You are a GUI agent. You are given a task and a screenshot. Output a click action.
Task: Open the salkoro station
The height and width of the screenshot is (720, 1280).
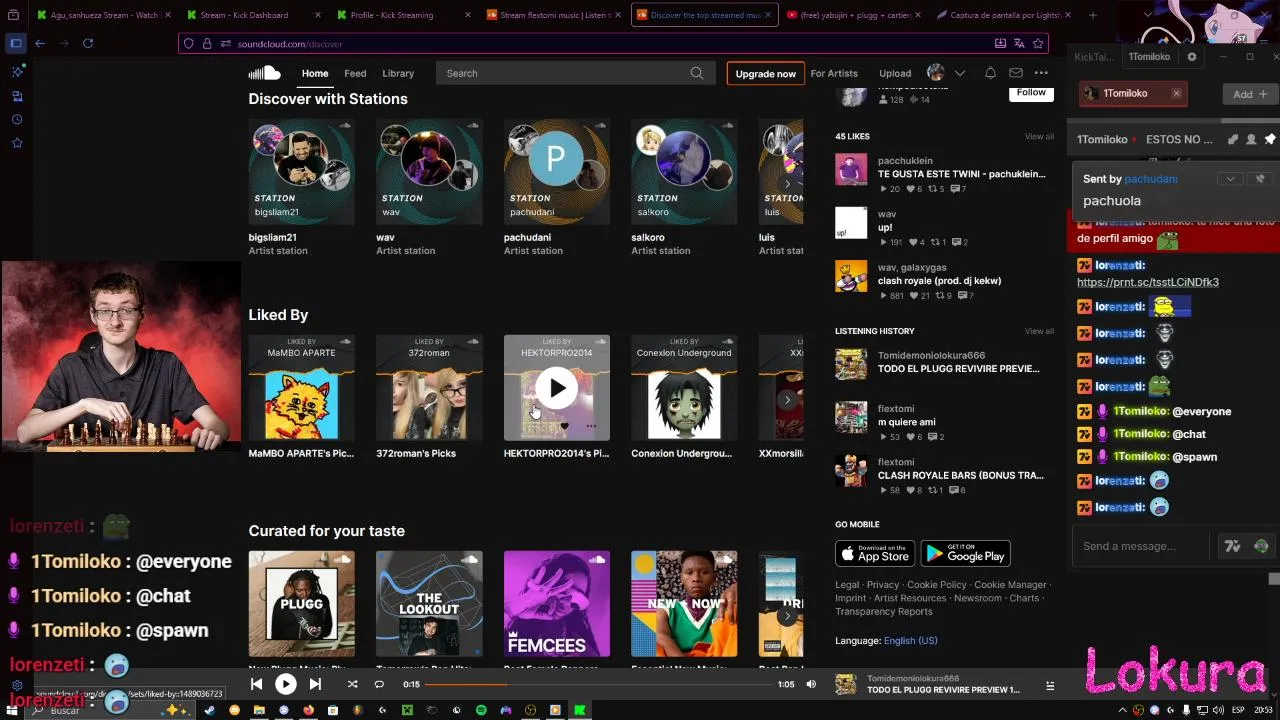click(684, 172)
